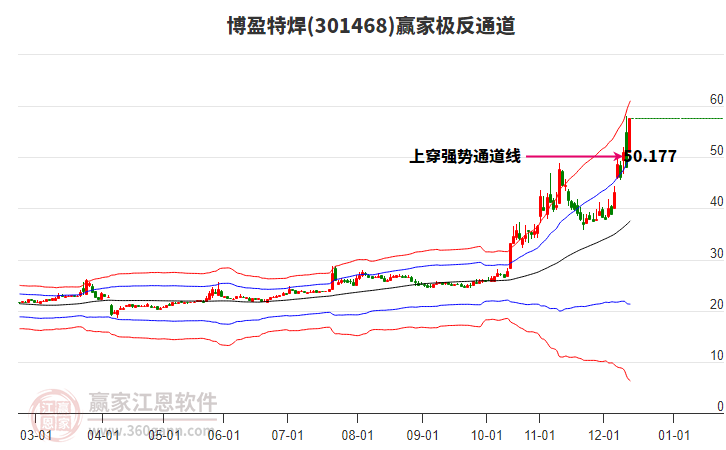
Task: Select the 08-01 date axis label
Action: pyautogui.click(x=357, y=436)
